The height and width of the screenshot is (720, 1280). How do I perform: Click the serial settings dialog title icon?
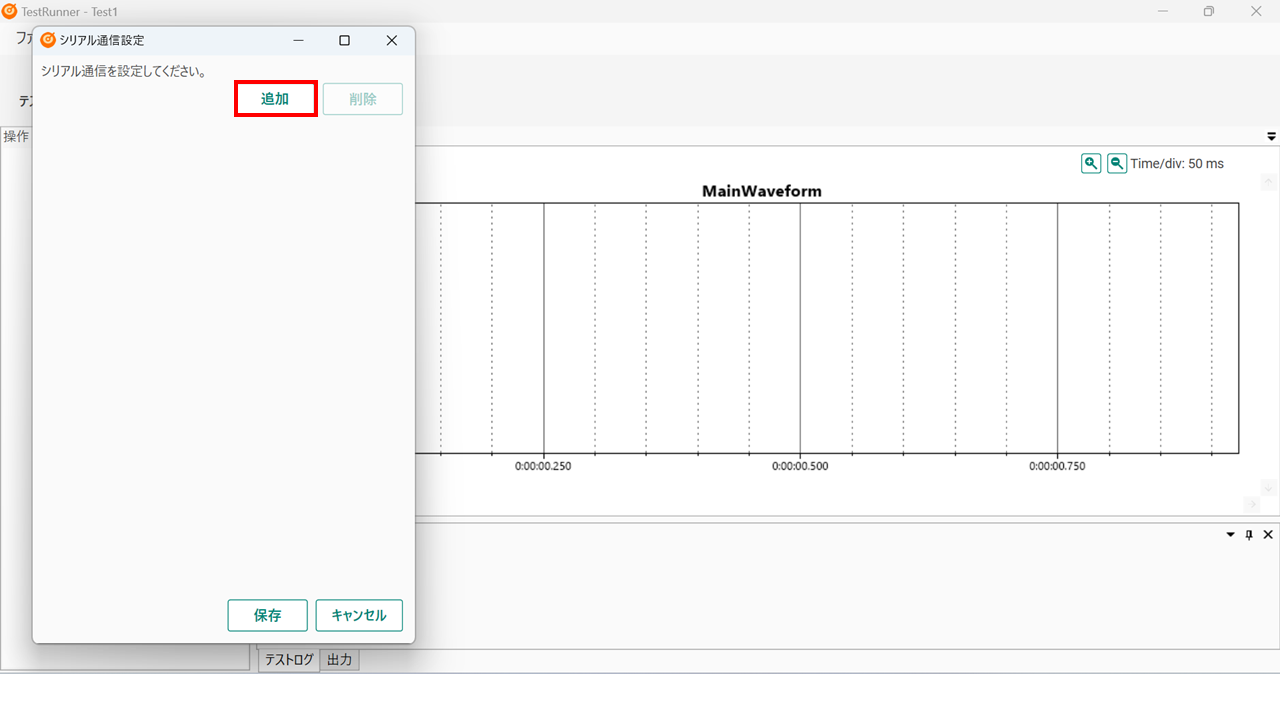(x=48, y=40)
